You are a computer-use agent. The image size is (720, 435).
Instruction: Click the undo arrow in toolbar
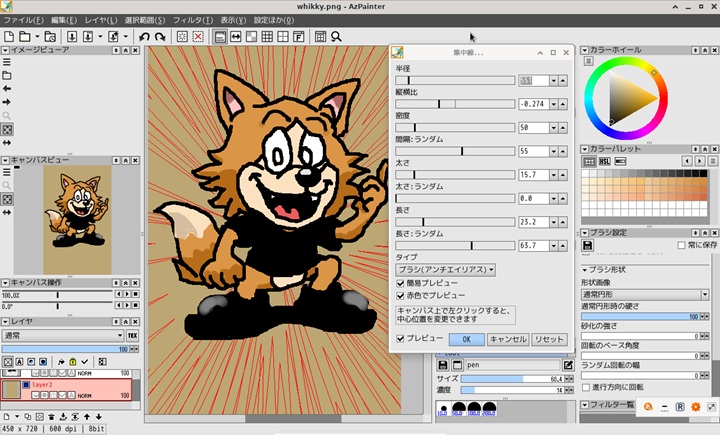144,36
